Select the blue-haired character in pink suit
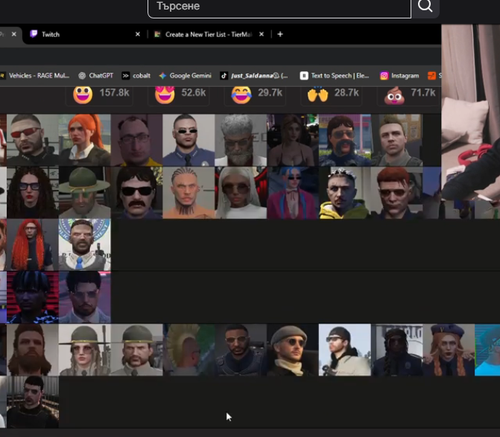Screen dimensions: 500x437 [x=293, y=192]
